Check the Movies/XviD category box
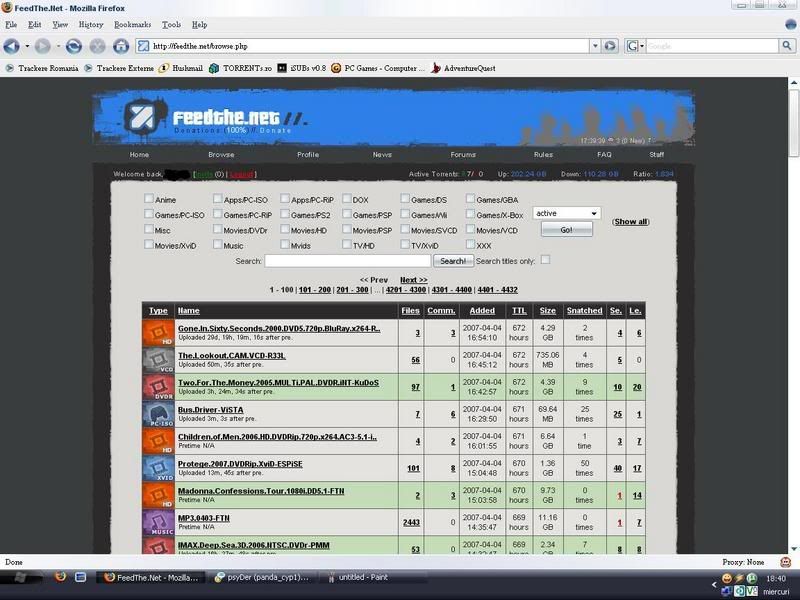Screen dimensions: 800x600 148,244
